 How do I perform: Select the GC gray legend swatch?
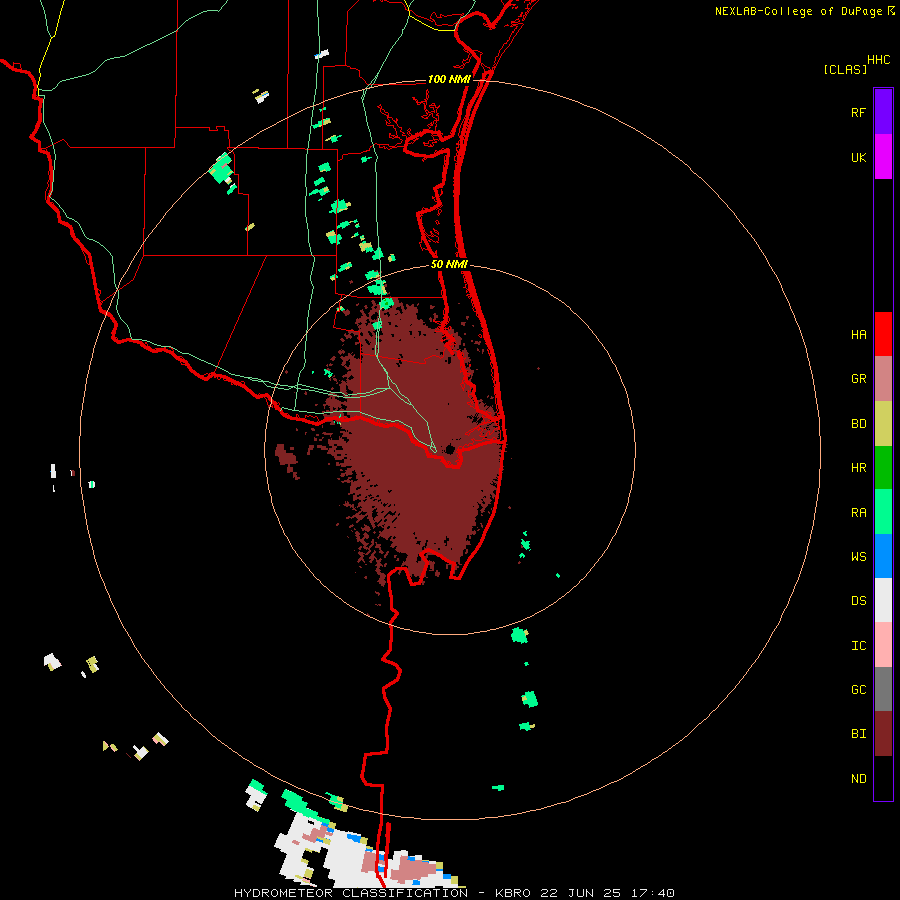883,689
